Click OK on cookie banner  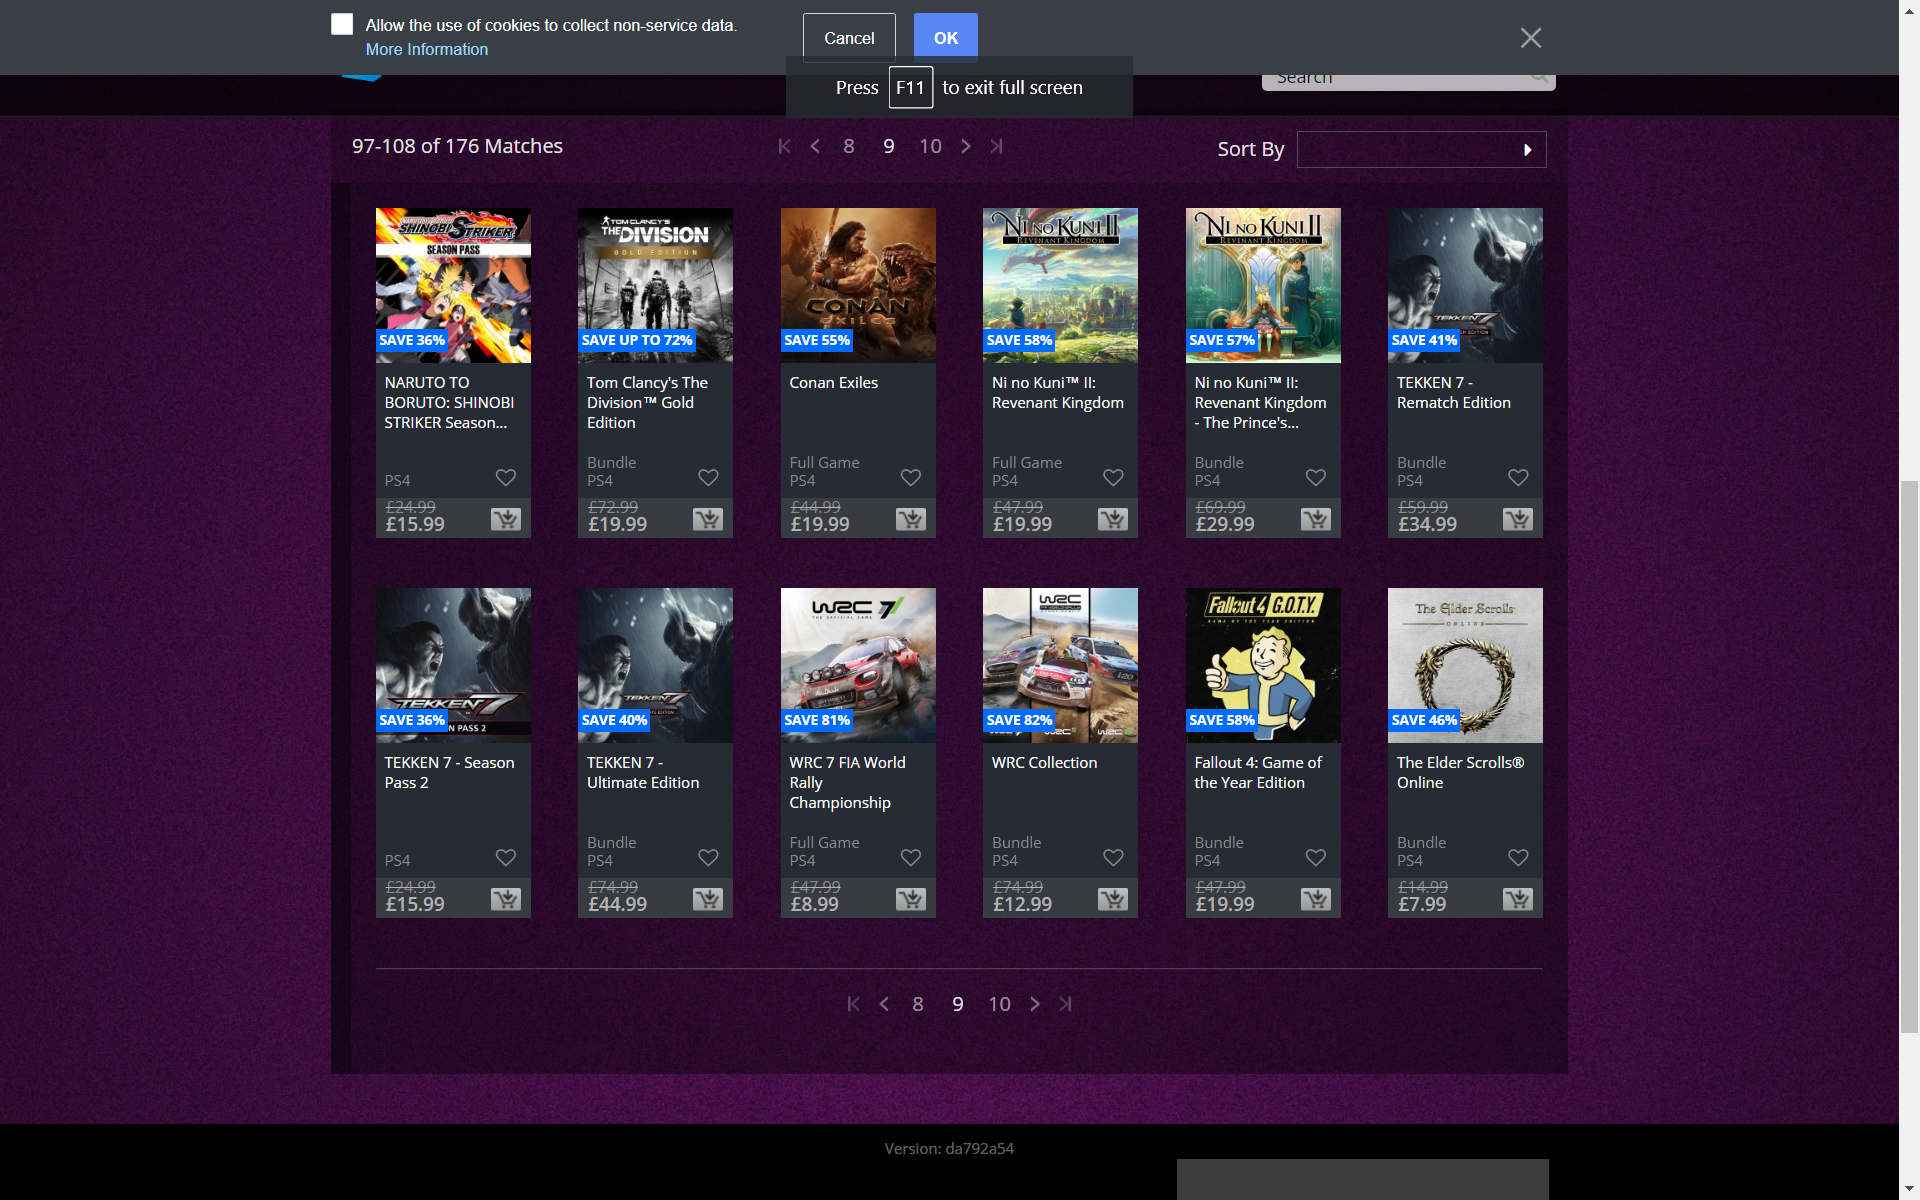tap(945, 38)
